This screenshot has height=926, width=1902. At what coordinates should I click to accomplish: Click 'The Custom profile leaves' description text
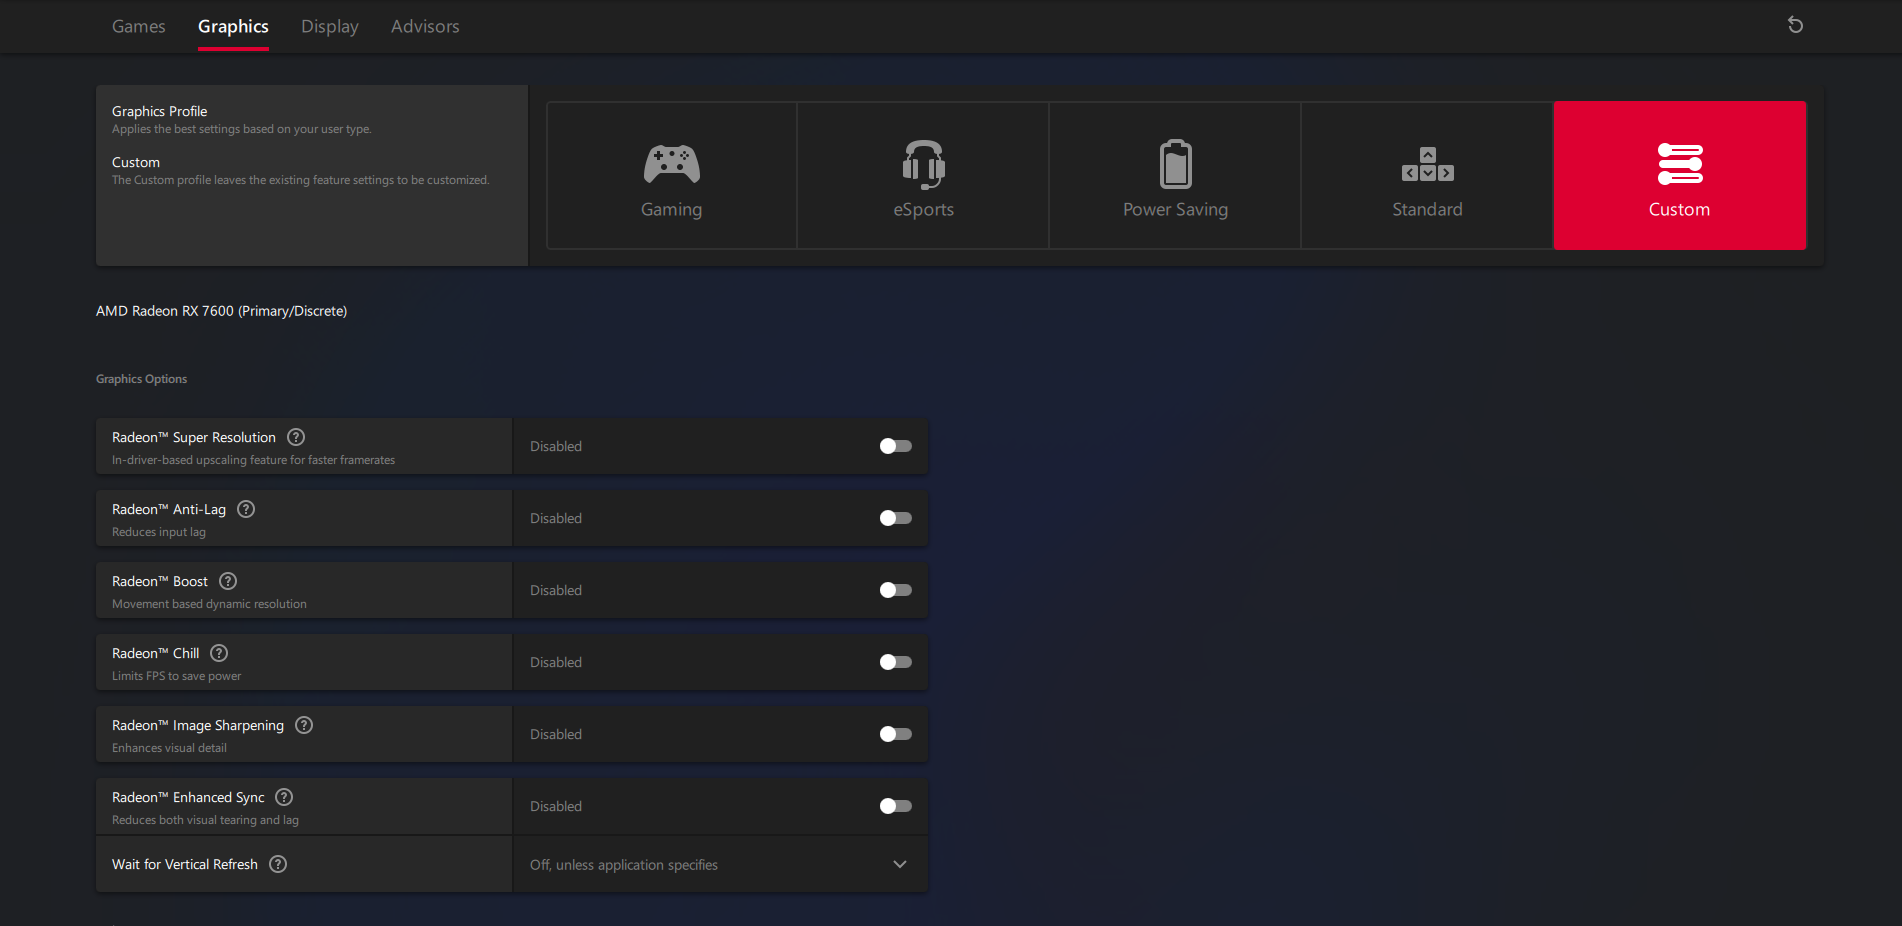(301, 180)
